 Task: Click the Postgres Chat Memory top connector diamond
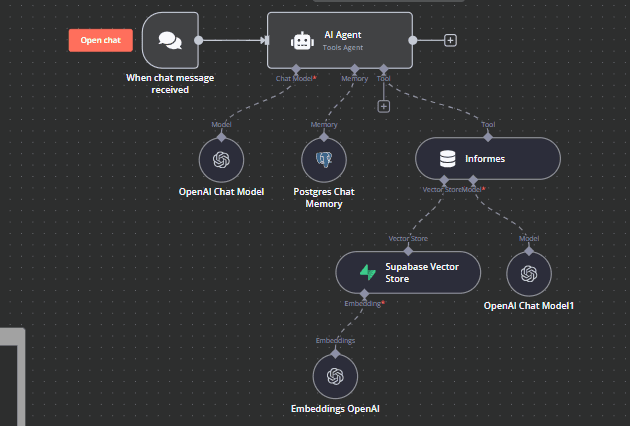coord(324,137)
